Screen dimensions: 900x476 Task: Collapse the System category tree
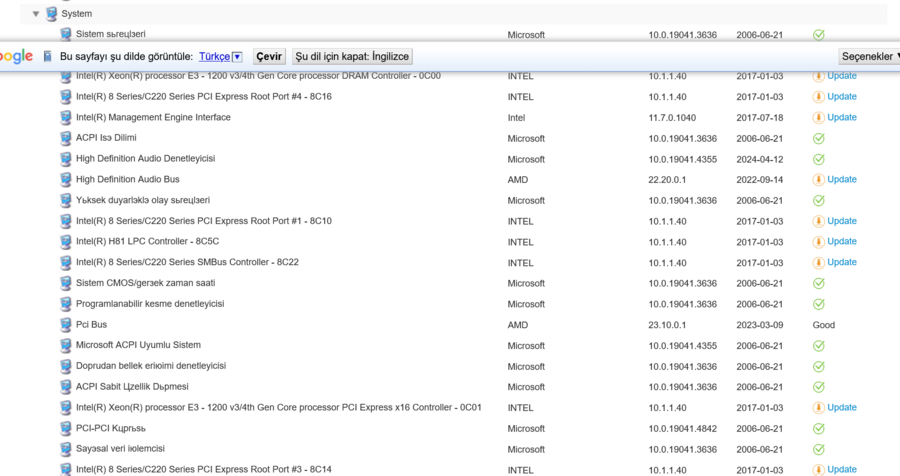click(x=37, y=14)
